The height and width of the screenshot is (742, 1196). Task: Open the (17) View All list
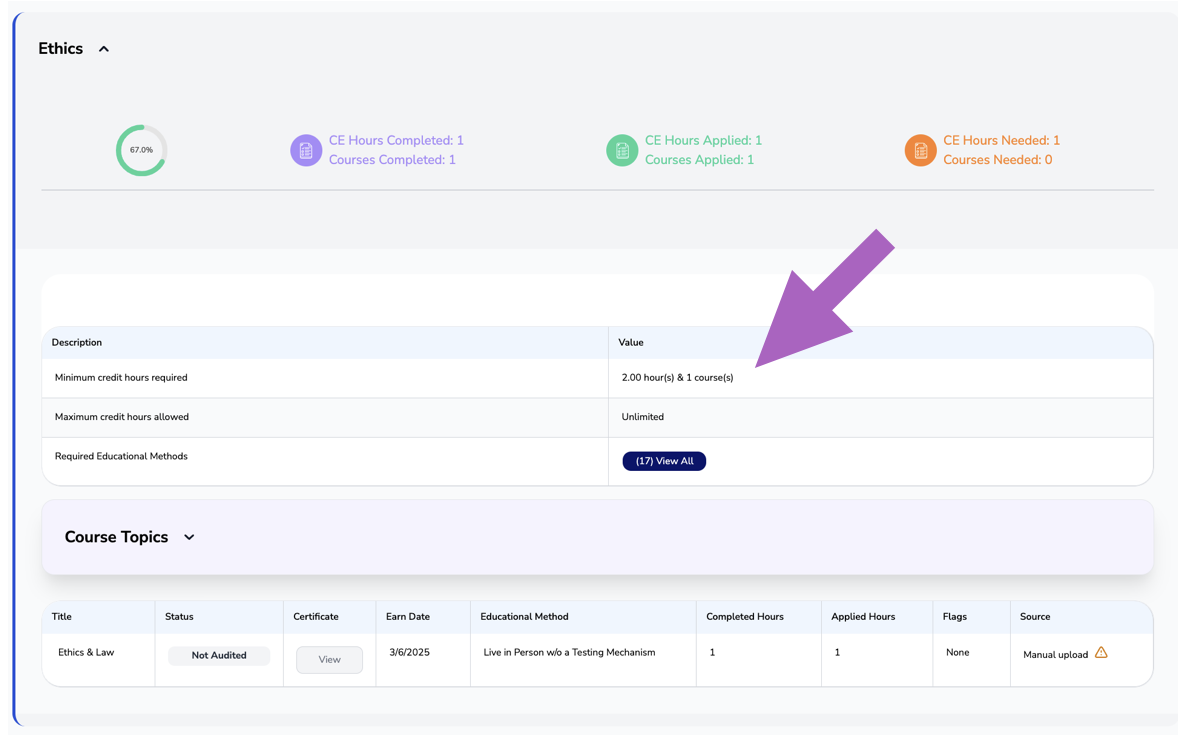664,461
